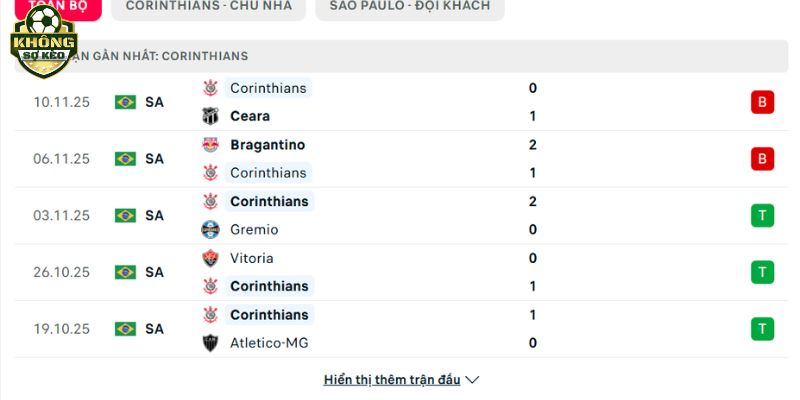Click Brazil flag on 19.10.25 match

(125, 329)
